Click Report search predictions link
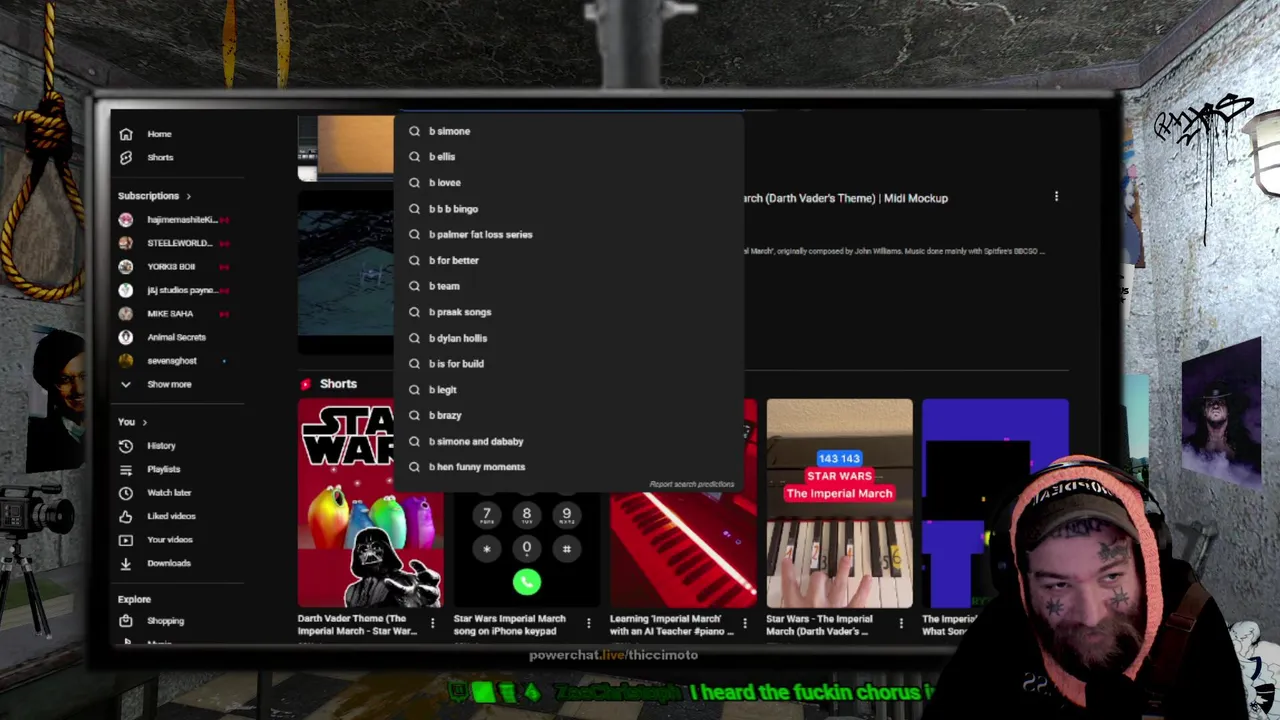 pyautogui.click(x=692, y=484)
